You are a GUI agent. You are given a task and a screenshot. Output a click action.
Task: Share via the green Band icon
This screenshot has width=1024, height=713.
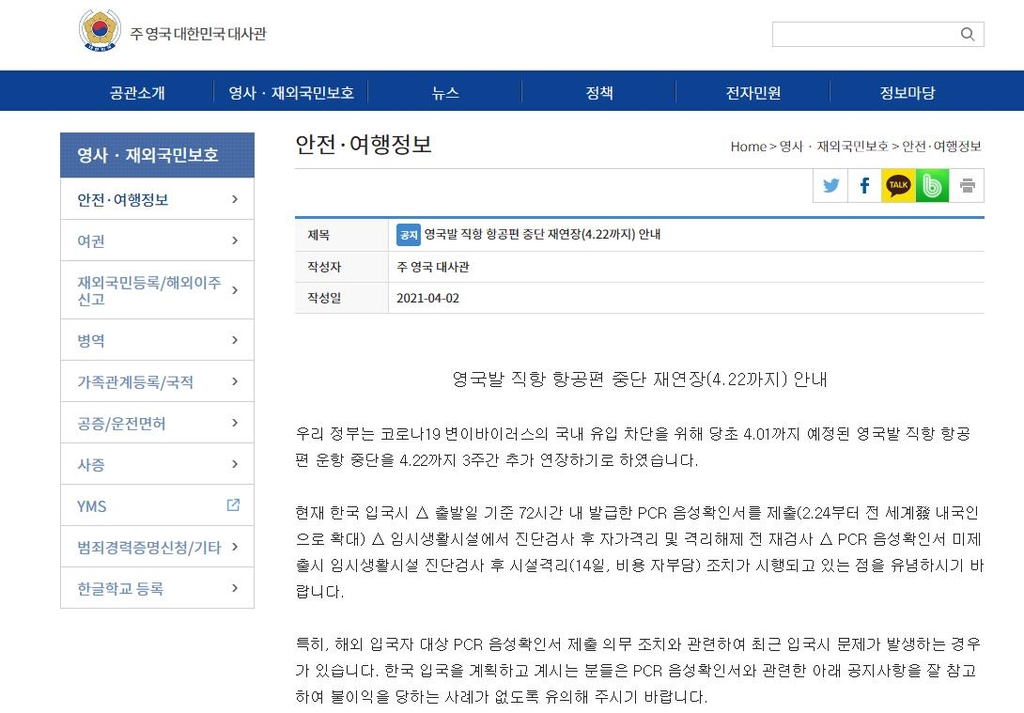coord(933,185)
